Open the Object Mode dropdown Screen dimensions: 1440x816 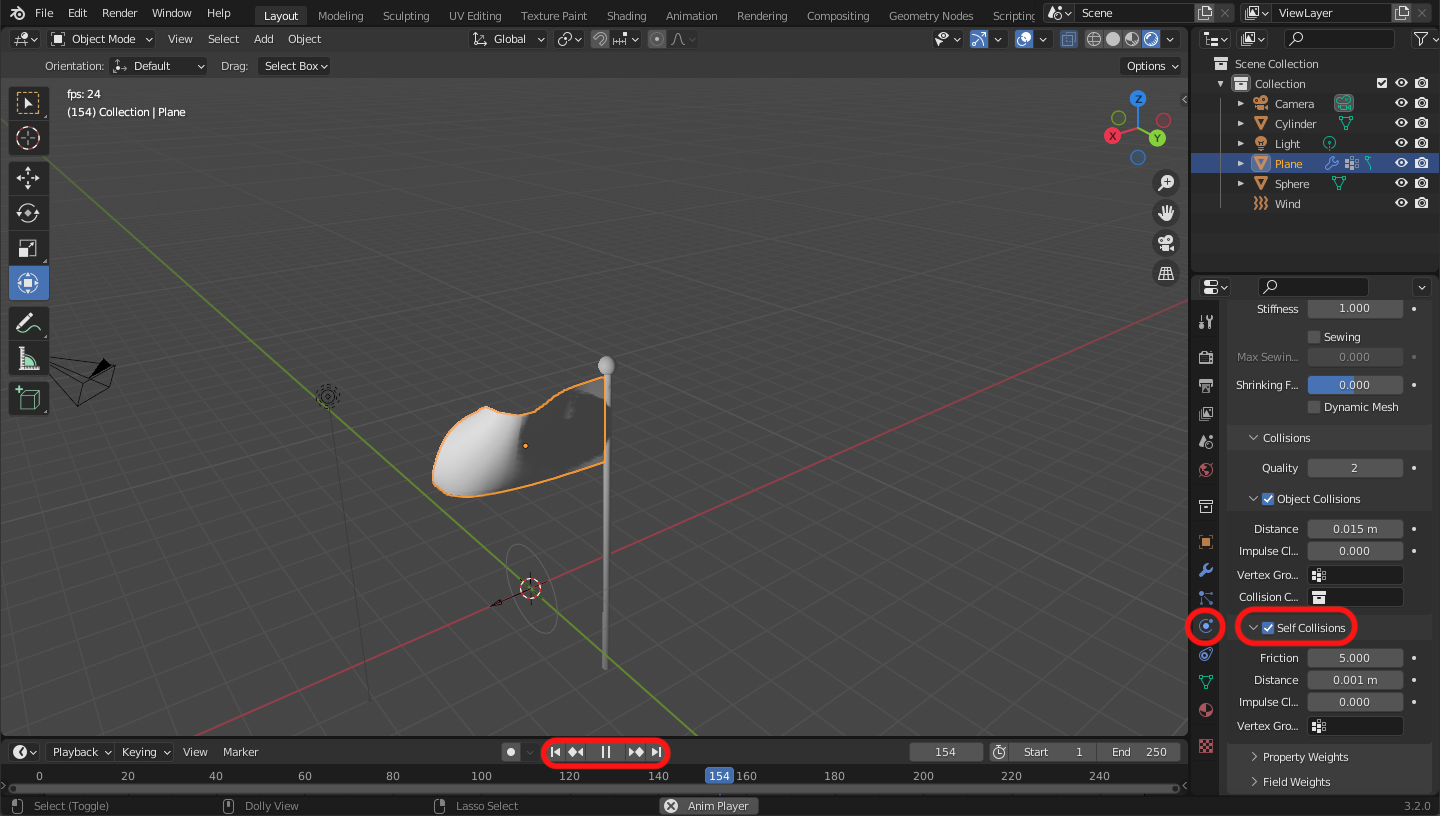pos(102,39)
